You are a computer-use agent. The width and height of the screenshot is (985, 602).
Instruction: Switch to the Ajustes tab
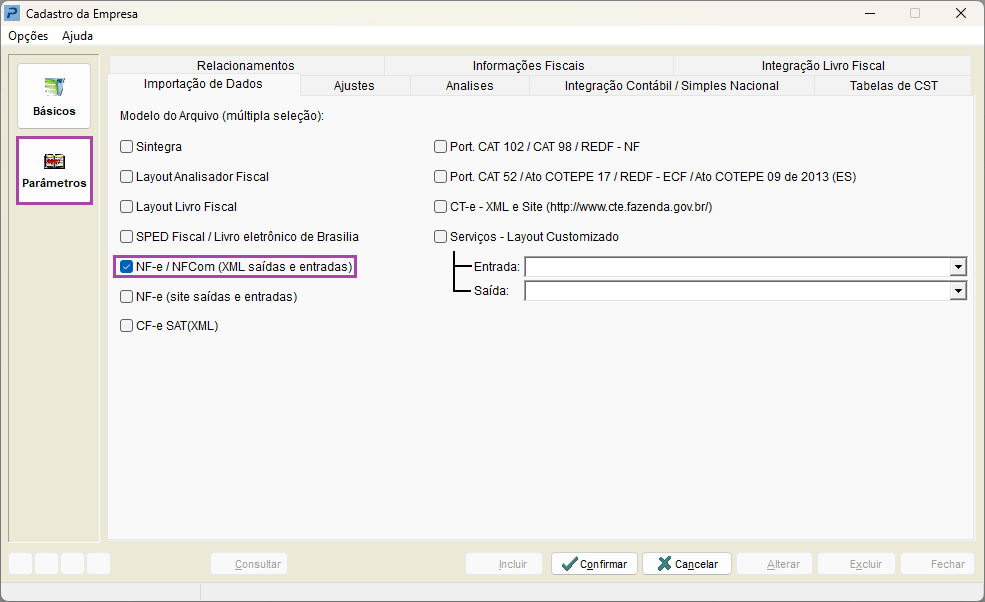(x=354, y=86)
